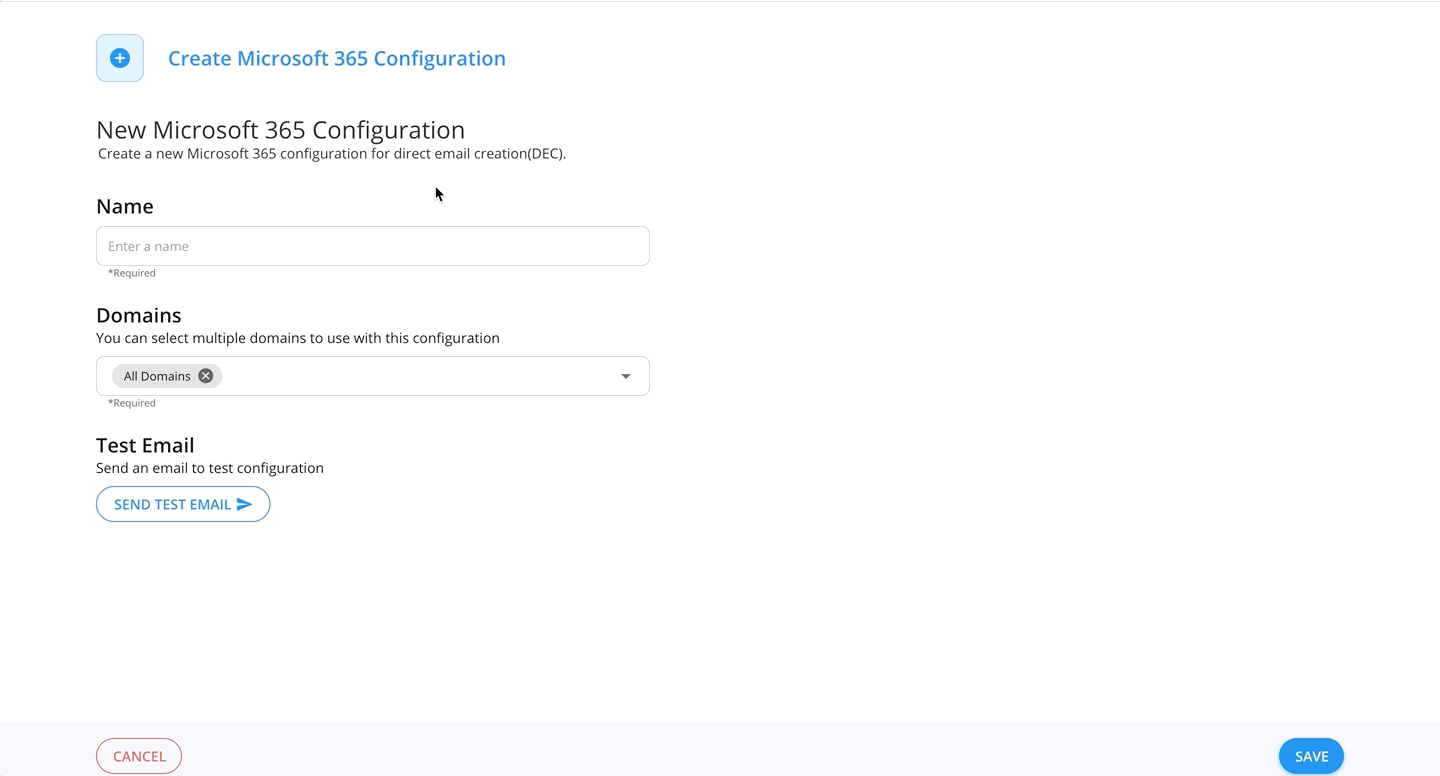Screen dimensions: 1440x776
Task: Click CANCEL to discard the configuration
Action: click(x=139, y=755)
